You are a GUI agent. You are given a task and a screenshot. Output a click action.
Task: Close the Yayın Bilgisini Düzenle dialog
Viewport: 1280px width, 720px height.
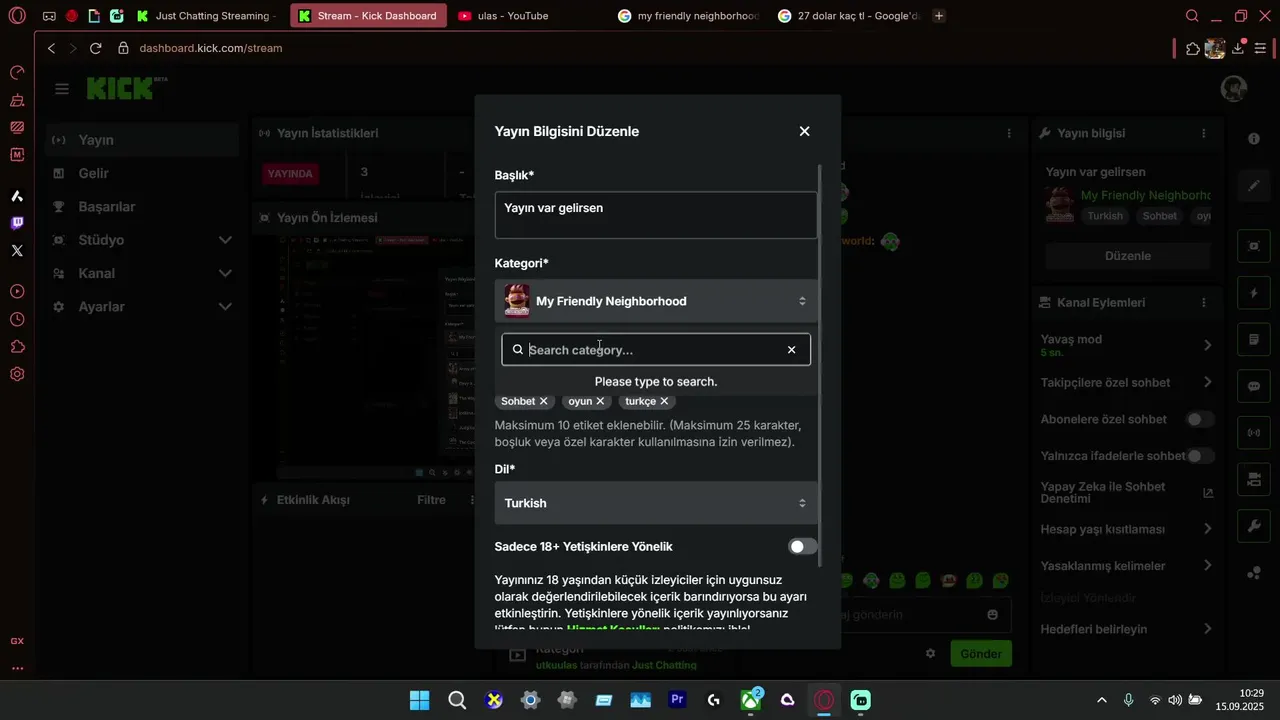(x=804, y=131)
